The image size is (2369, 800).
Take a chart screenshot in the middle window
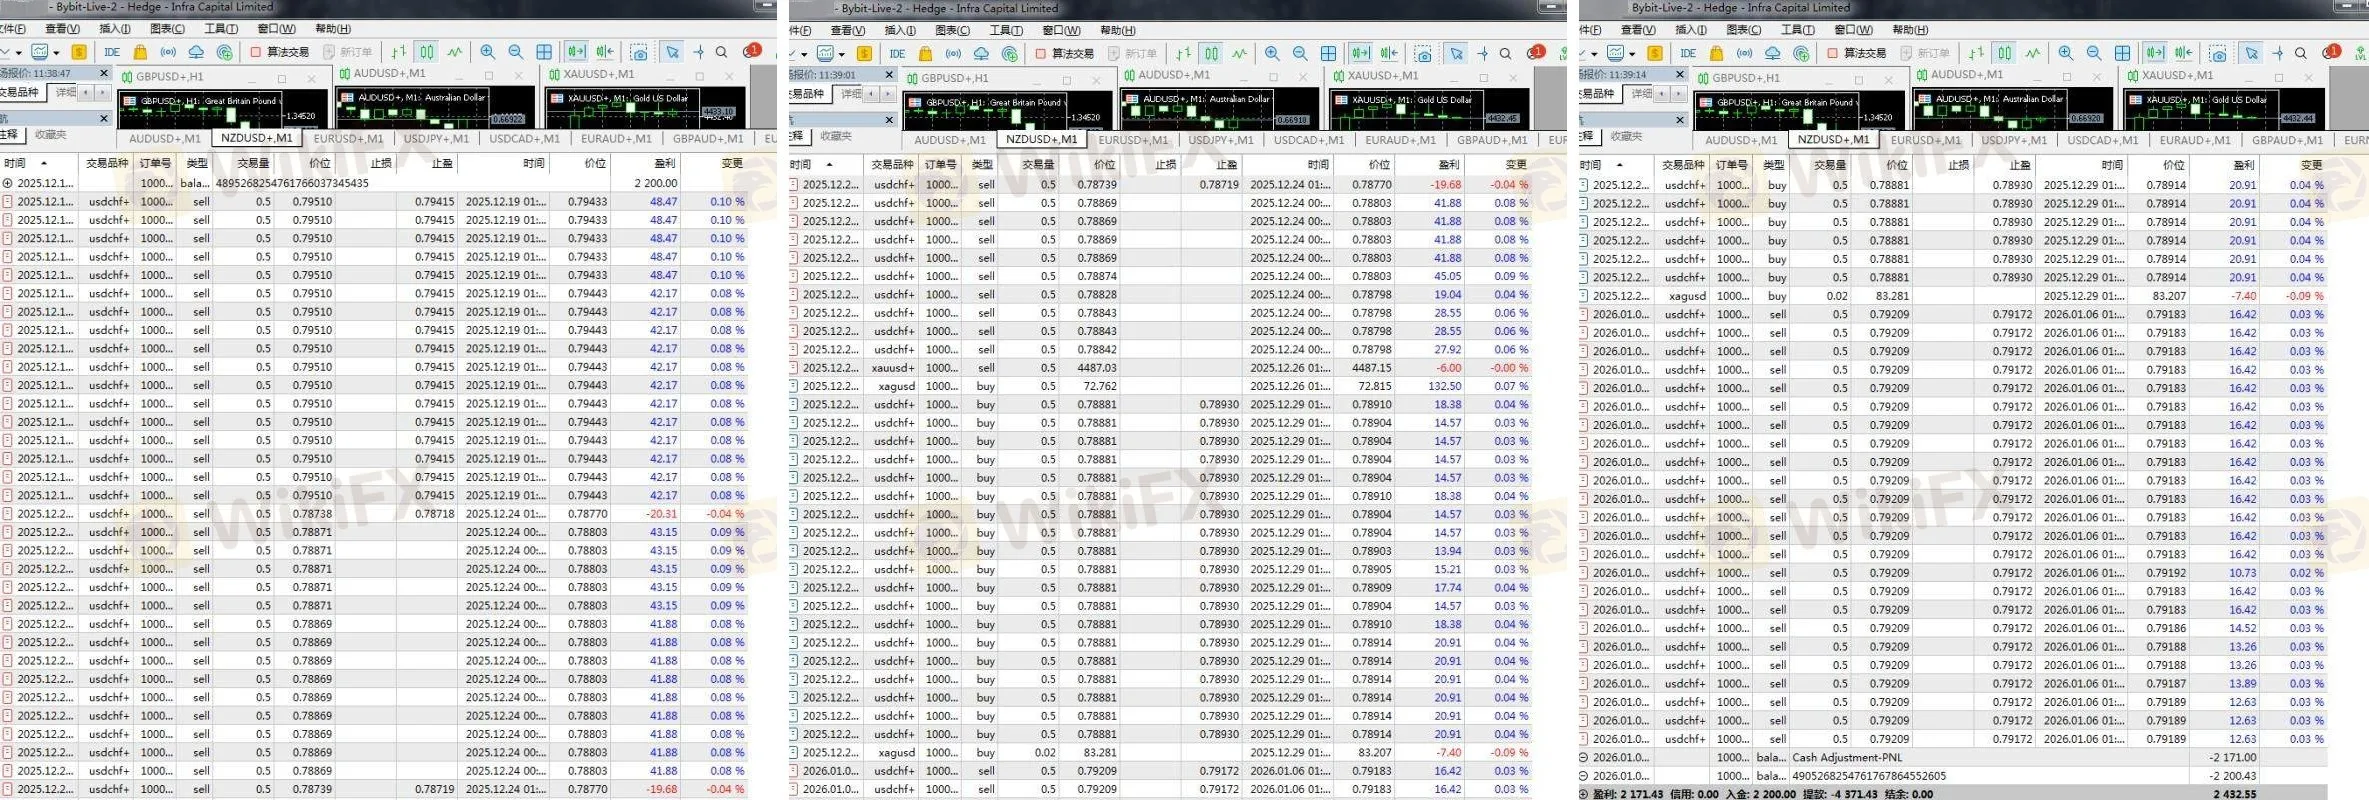[1424, 53]
